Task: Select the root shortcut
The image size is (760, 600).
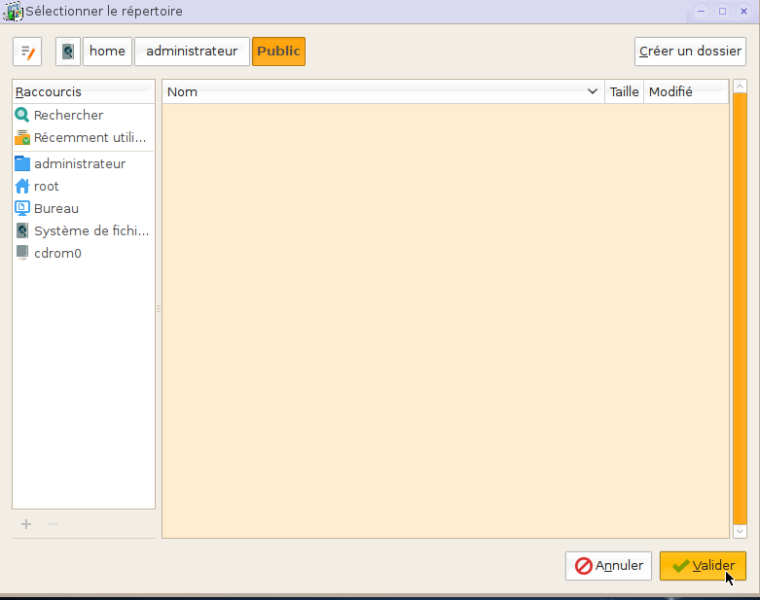Action: [x=83, y=186]
